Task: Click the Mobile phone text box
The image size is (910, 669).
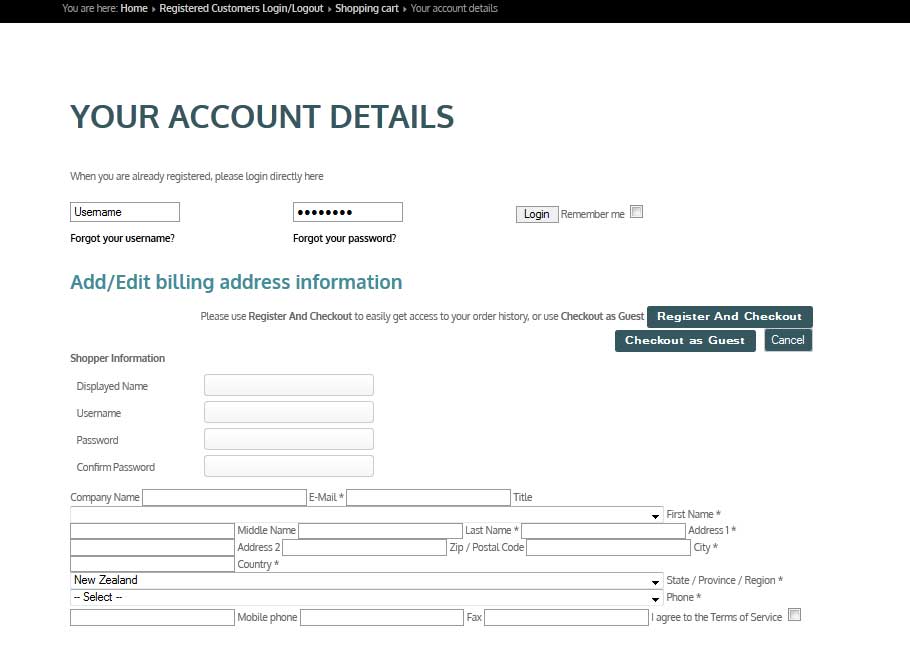Action: pos(382,617)
